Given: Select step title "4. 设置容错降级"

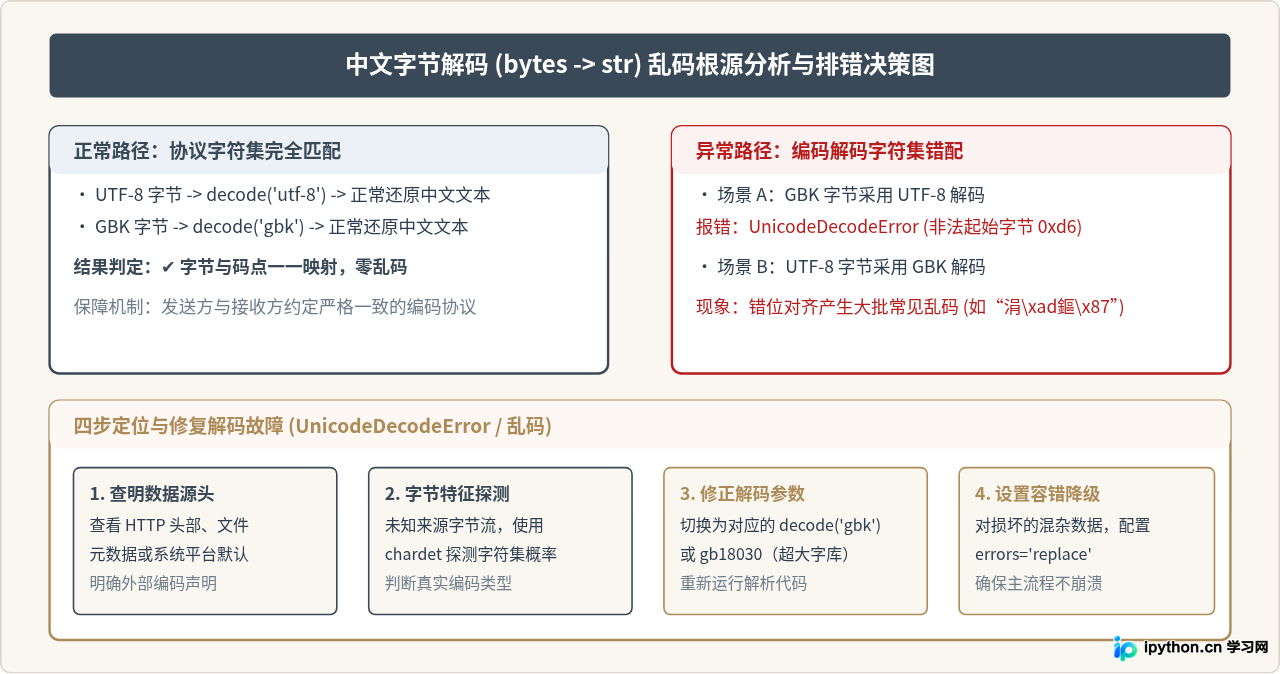Looking at the screenshot, I should tap(1037, 494).
